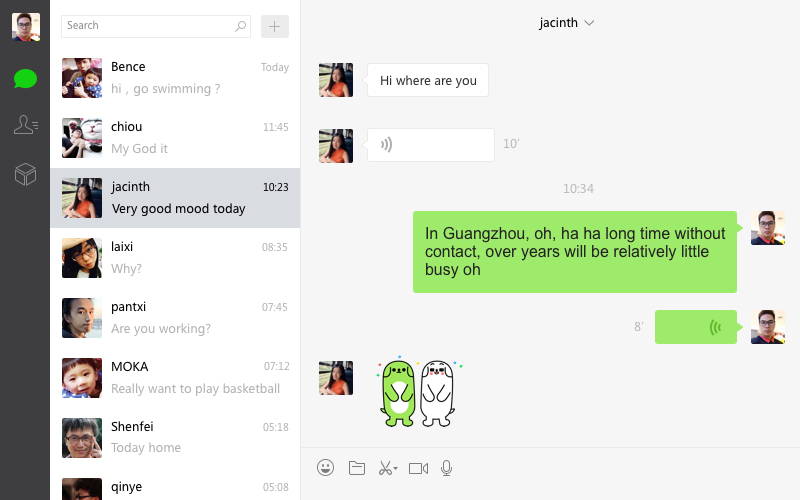Open the Chats tab with the green bubble icon

point(25,79)
